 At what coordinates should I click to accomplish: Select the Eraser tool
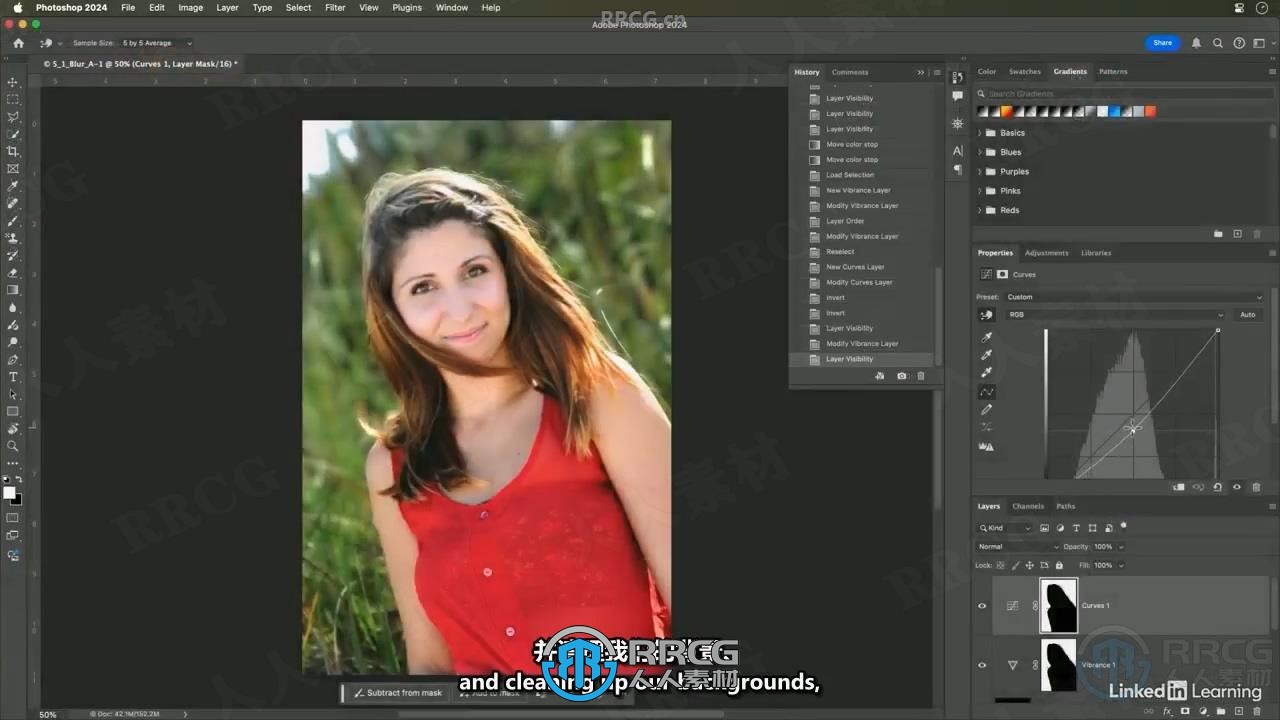(x=13, y=272)
